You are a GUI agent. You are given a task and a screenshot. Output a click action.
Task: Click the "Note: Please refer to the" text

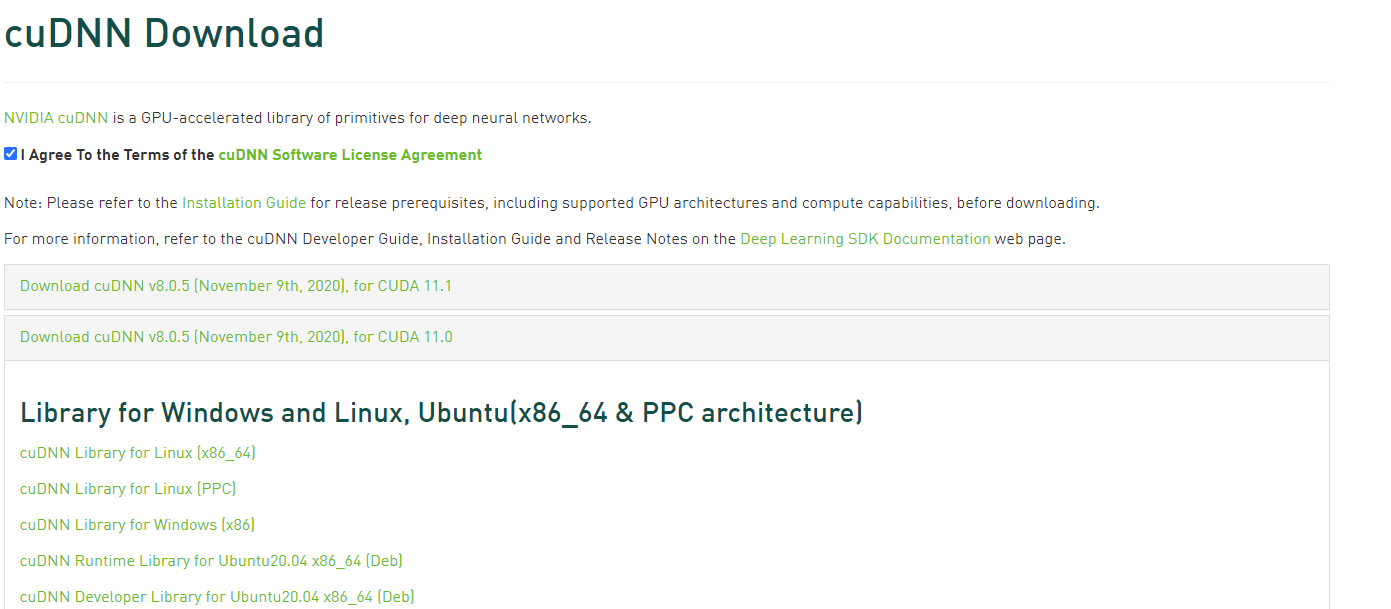tap(90, 203)
